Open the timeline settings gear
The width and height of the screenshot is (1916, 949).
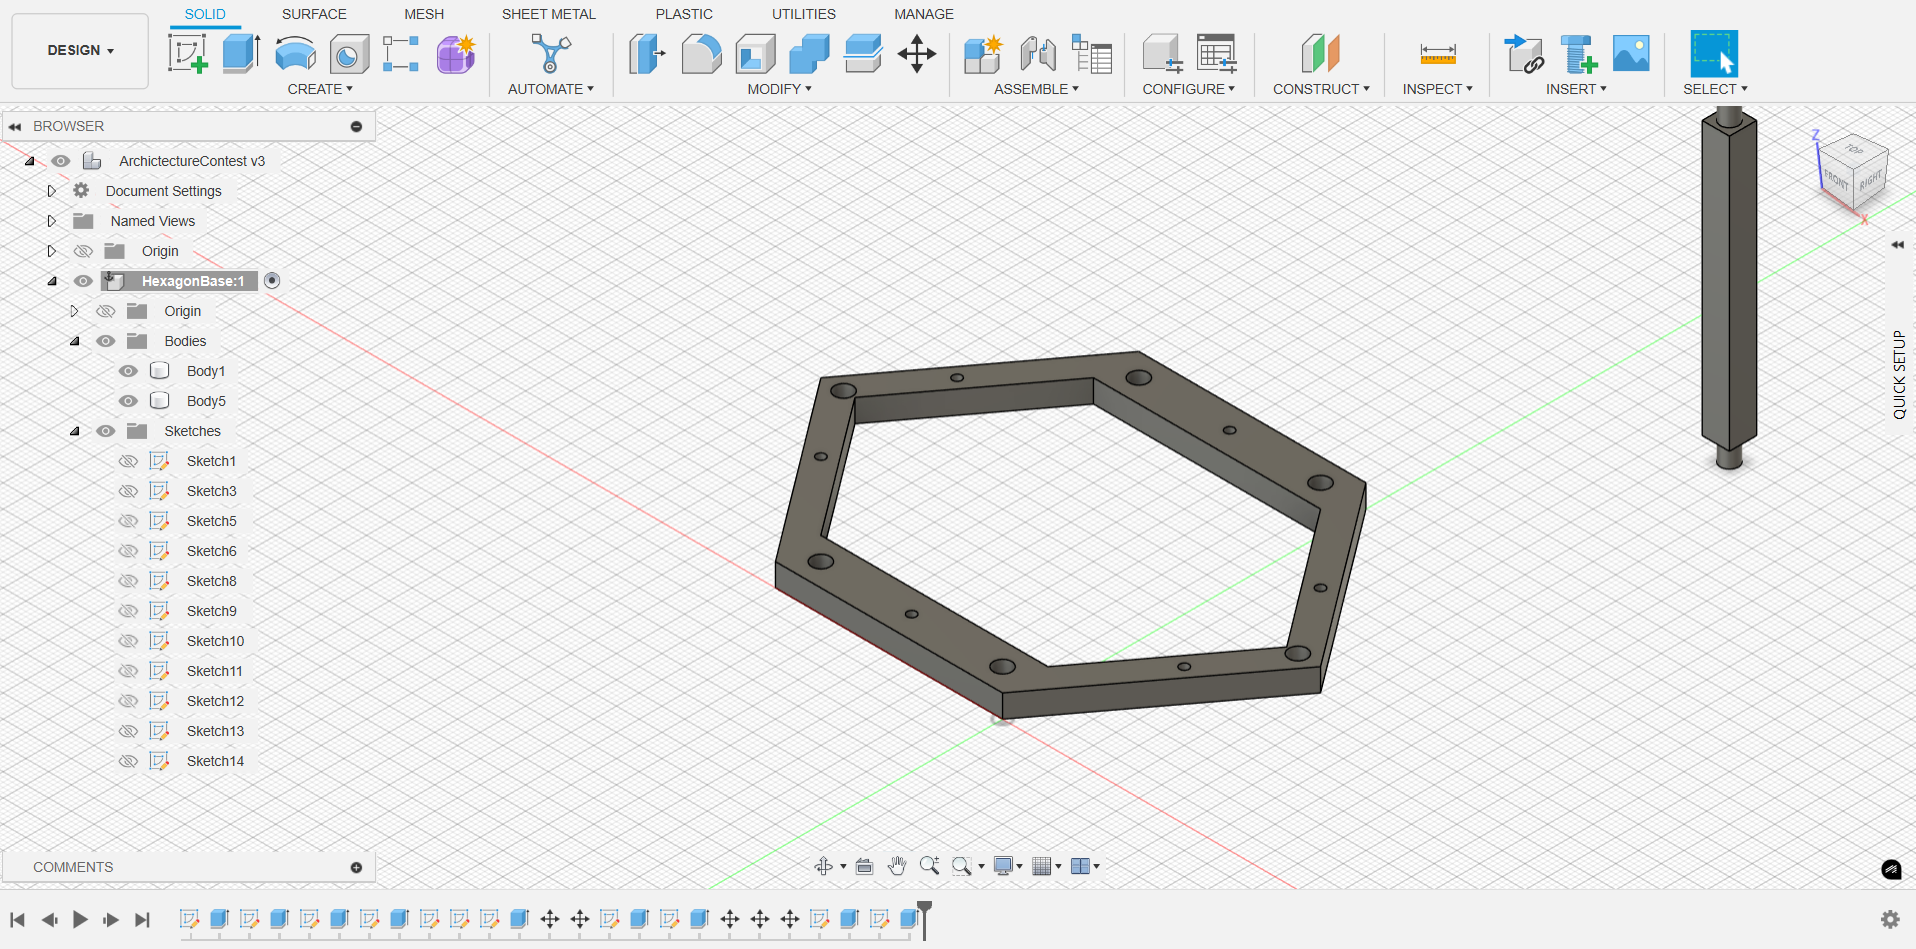pos(1890,919)
